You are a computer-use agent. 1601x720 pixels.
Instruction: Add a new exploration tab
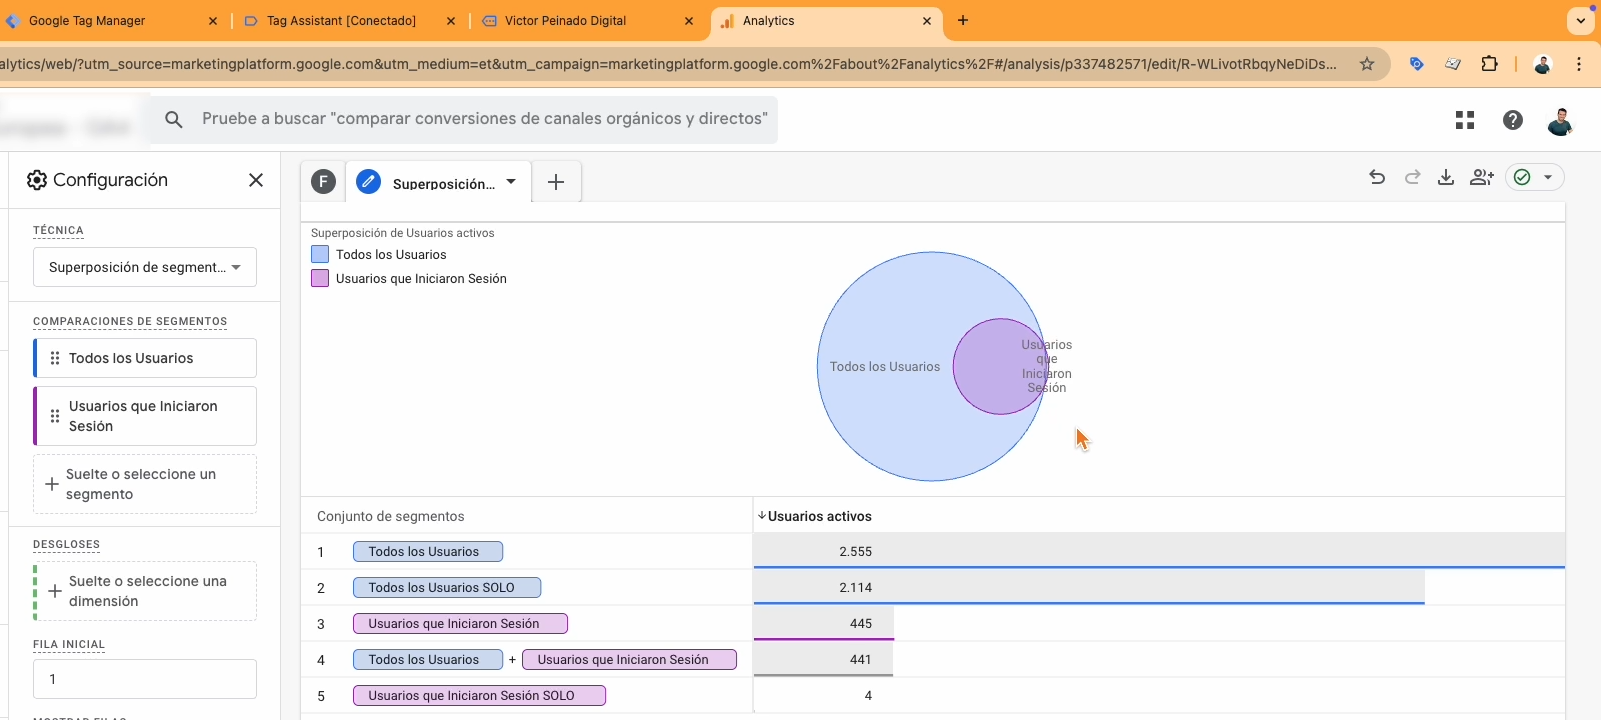click(556, 182)
